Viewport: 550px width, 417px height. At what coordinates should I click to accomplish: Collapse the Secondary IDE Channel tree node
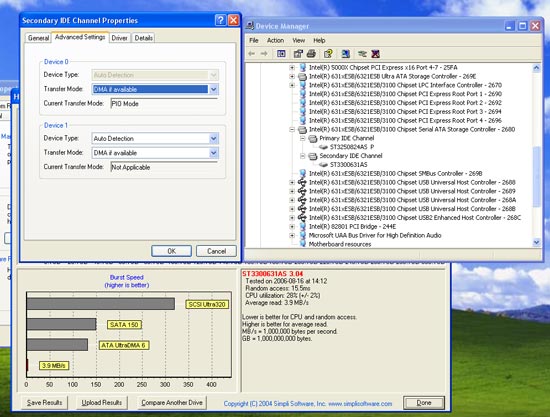302,156
